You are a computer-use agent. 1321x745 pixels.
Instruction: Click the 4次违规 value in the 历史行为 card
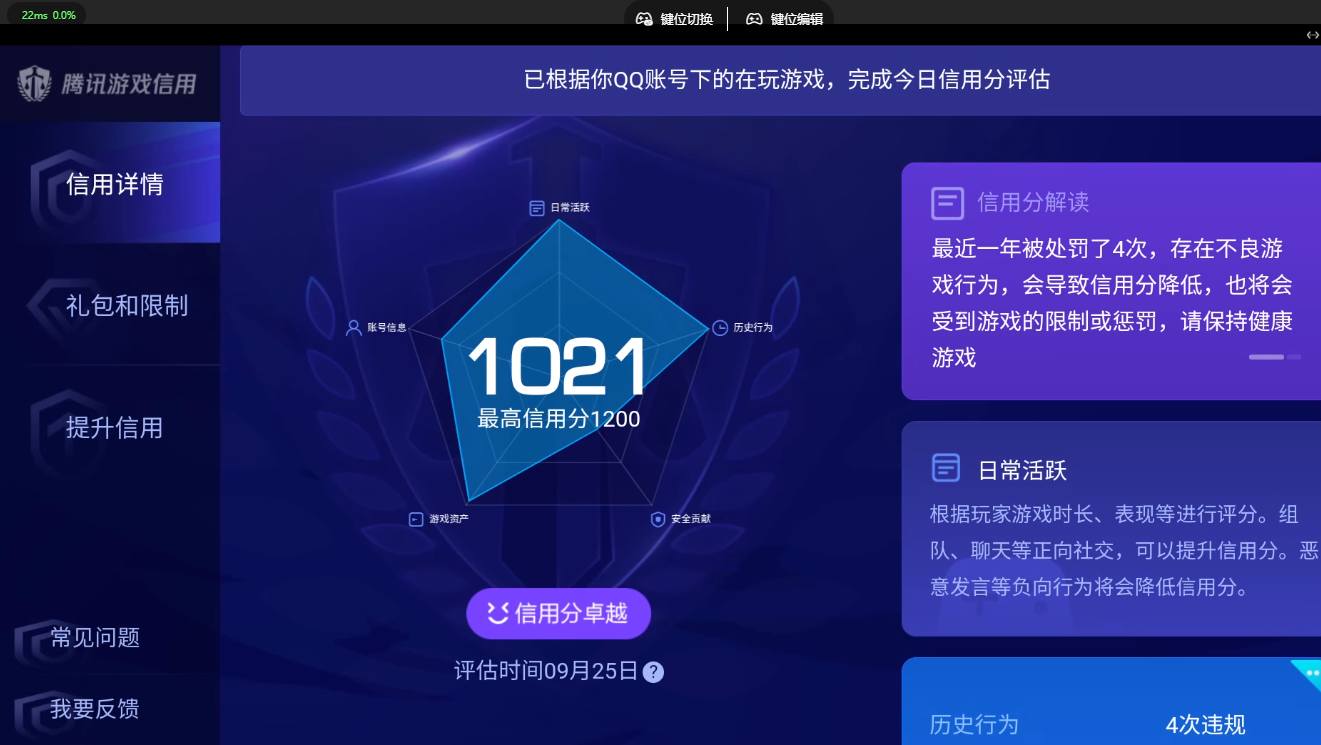tap(1205, 725)
